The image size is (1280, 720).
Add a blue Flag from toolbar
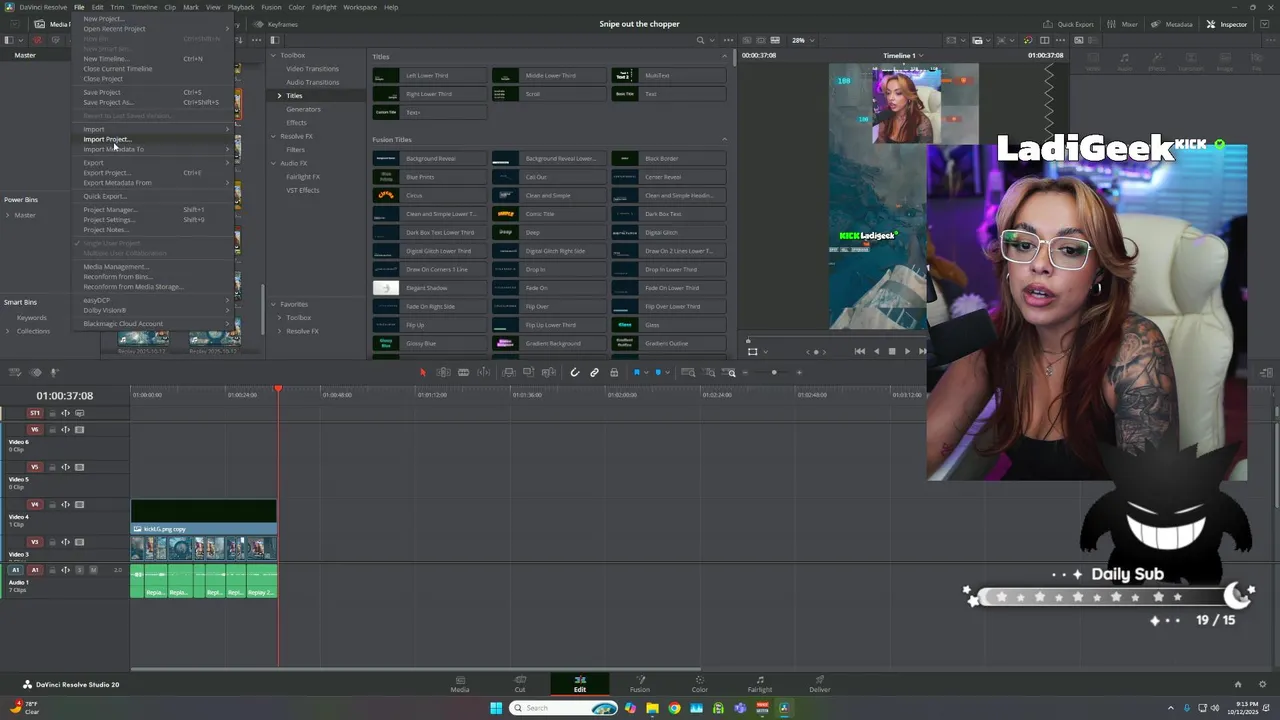coord(636,372)
